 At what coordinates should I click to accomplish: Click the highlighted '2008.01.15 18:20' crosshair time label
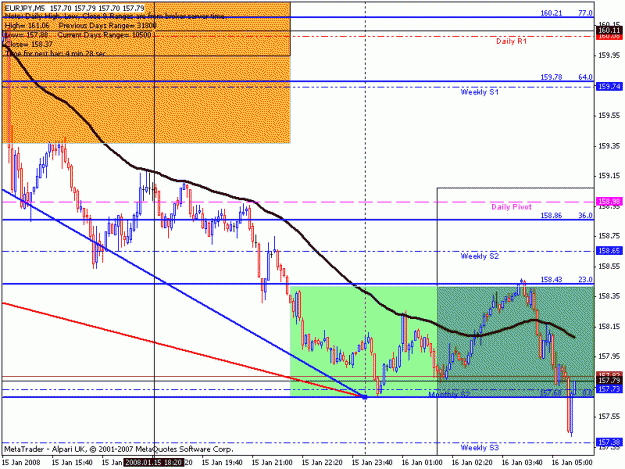(153, 463)
